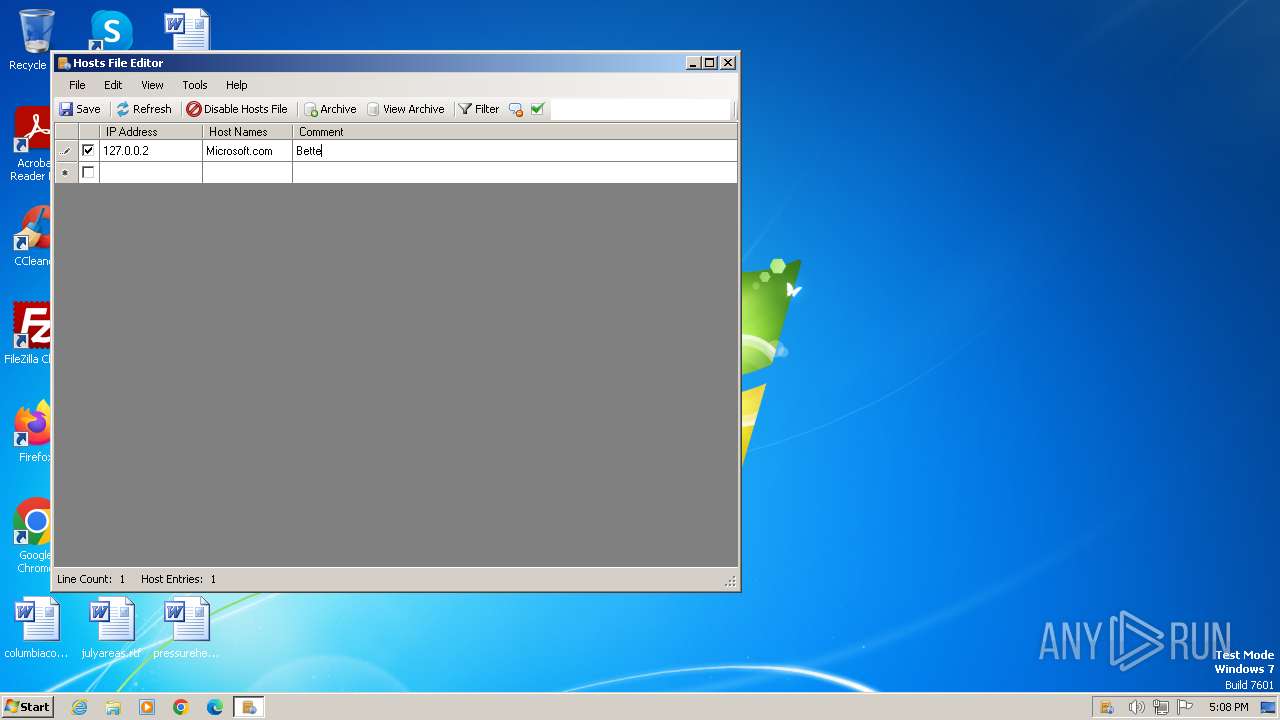Click the green checkmark toolbar icon
1280x720 pixels.
pos(537,109)
